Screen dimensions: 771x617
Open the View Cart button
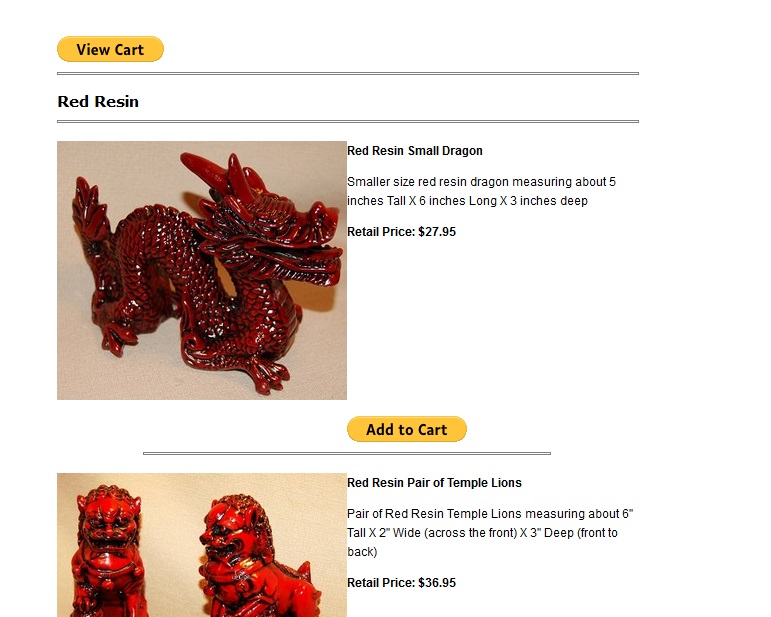(x=110, y=49)
